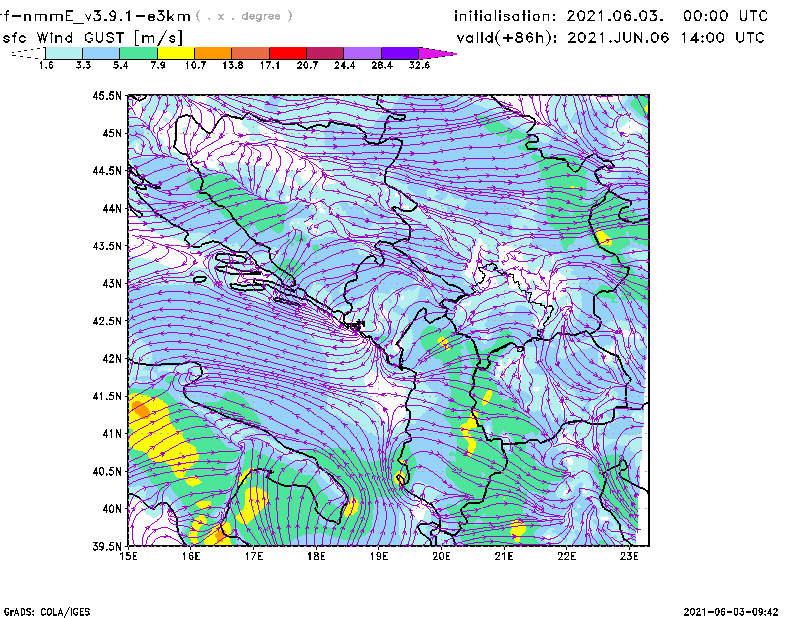
Task: Click the 44N latitude label
Action: [112, 208]
